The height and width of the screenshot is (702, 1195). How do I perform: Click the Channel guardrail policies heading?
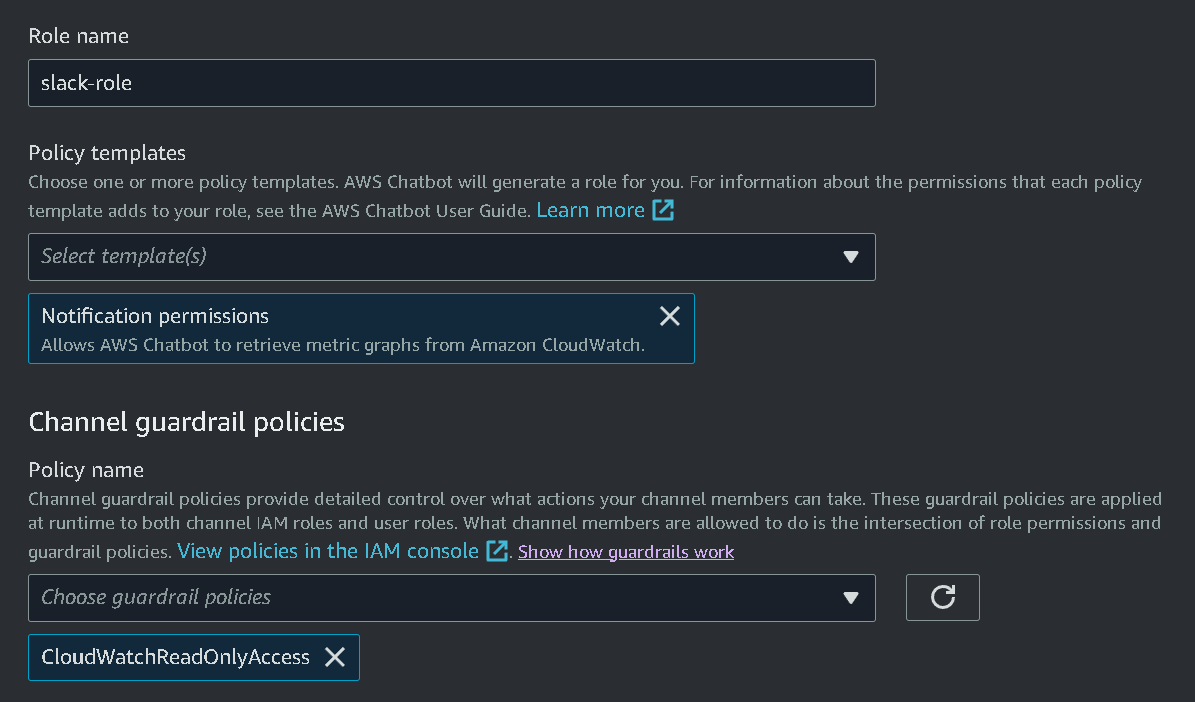tap(186, 422)
